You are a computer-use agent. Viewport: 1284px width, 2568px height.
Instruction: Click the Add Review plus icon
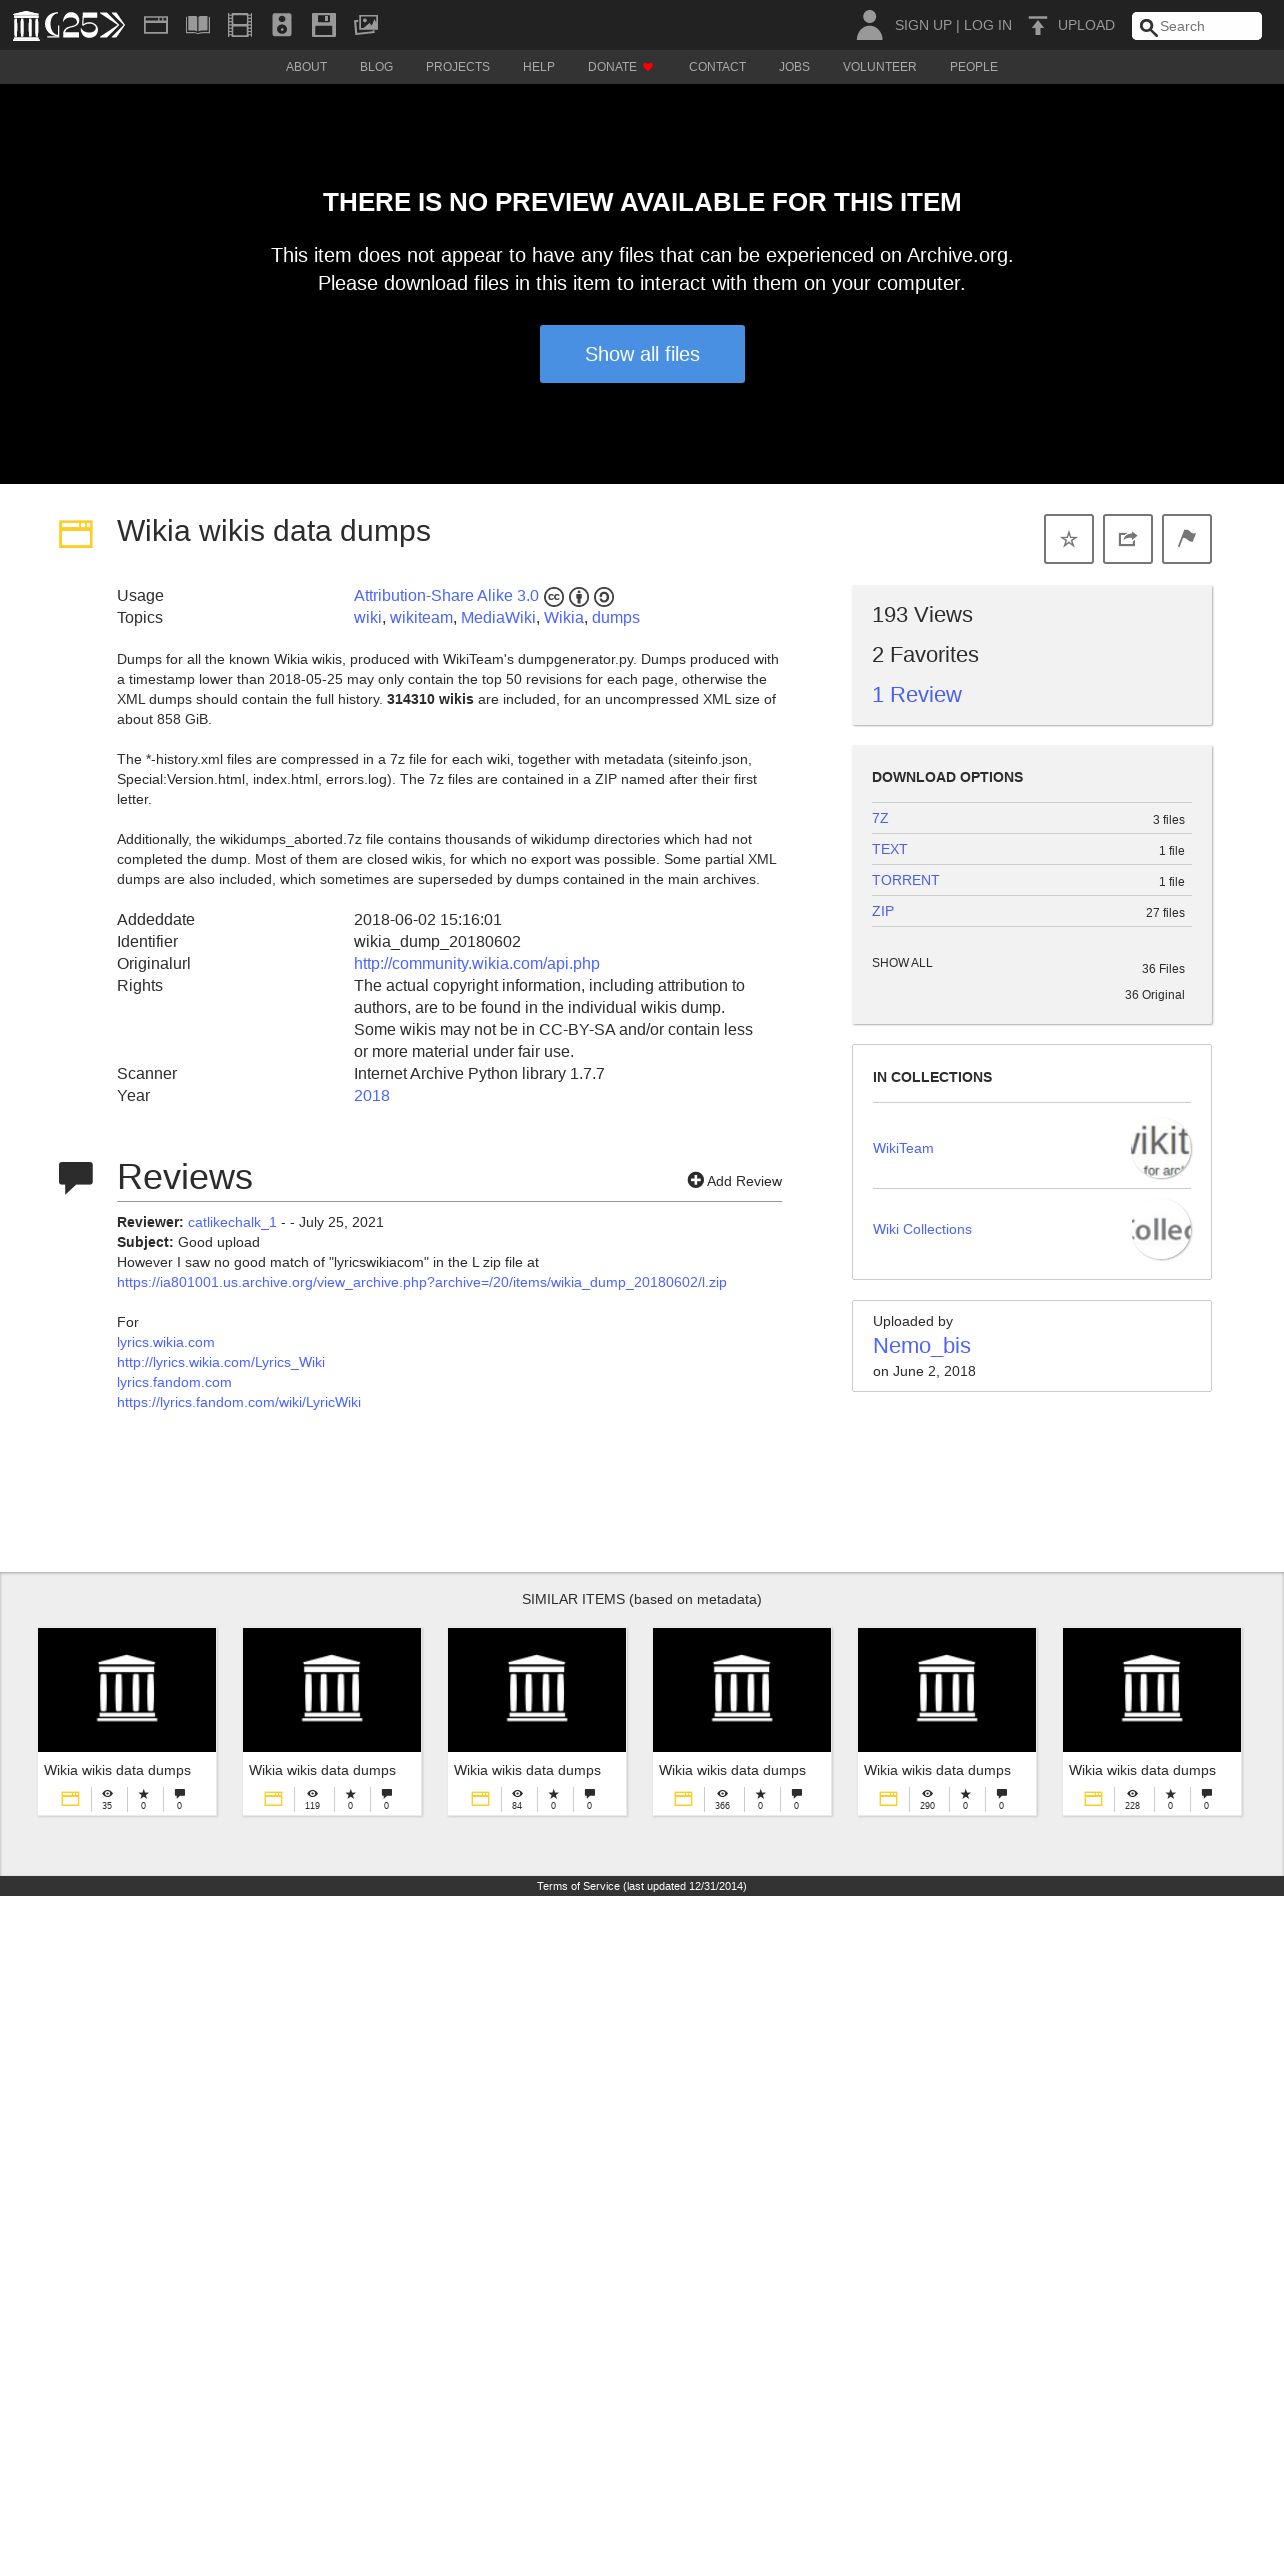tap(696, 1180)
